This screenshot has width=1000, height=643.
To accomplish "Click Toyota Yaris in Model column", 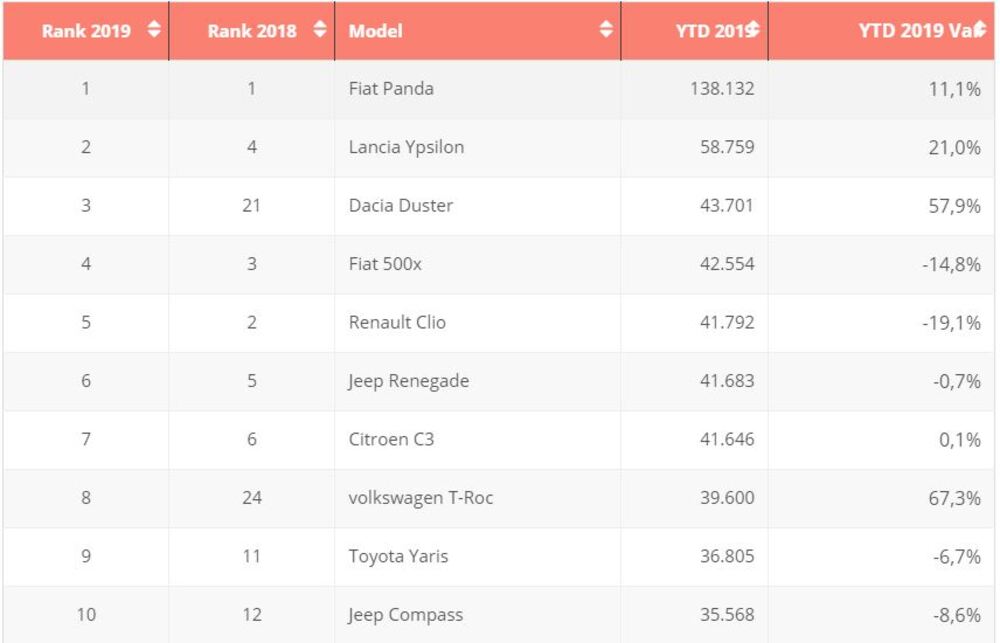I will point(398,556).
